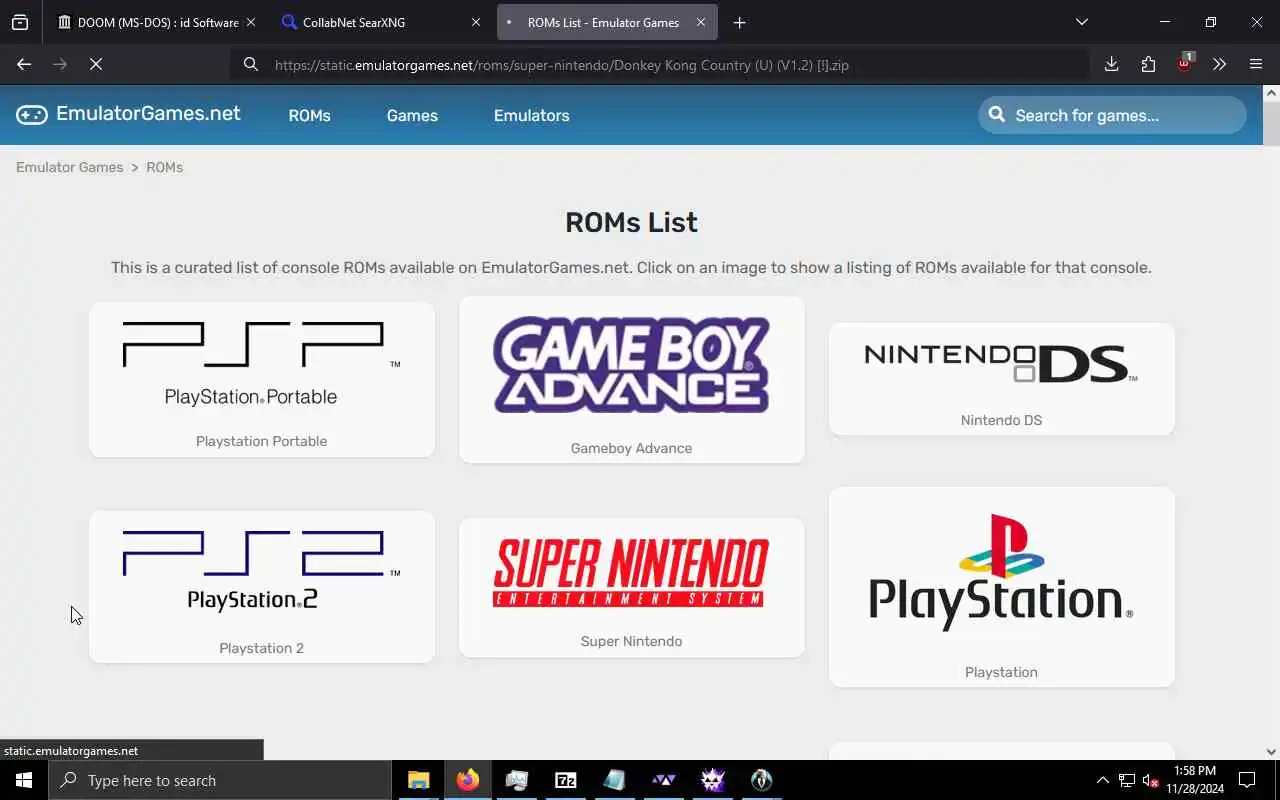1280x800 pixels.
Task: Show hidden system tray icons
Action: 1102,780
